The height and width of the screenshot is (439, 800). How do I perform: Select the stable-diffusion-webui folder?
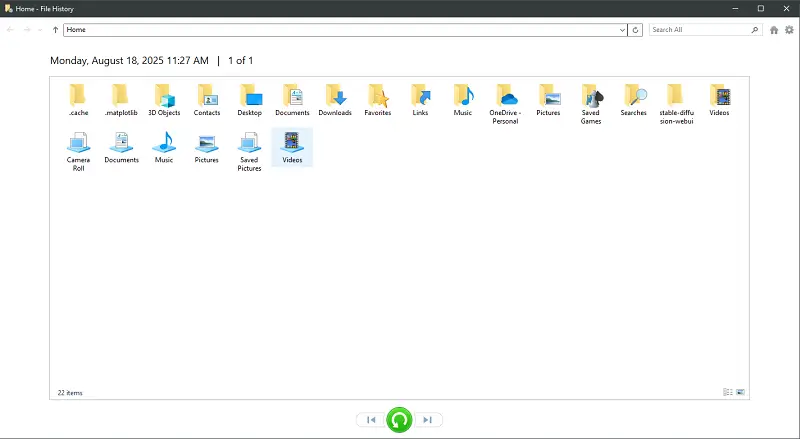(x=676, y=103)
